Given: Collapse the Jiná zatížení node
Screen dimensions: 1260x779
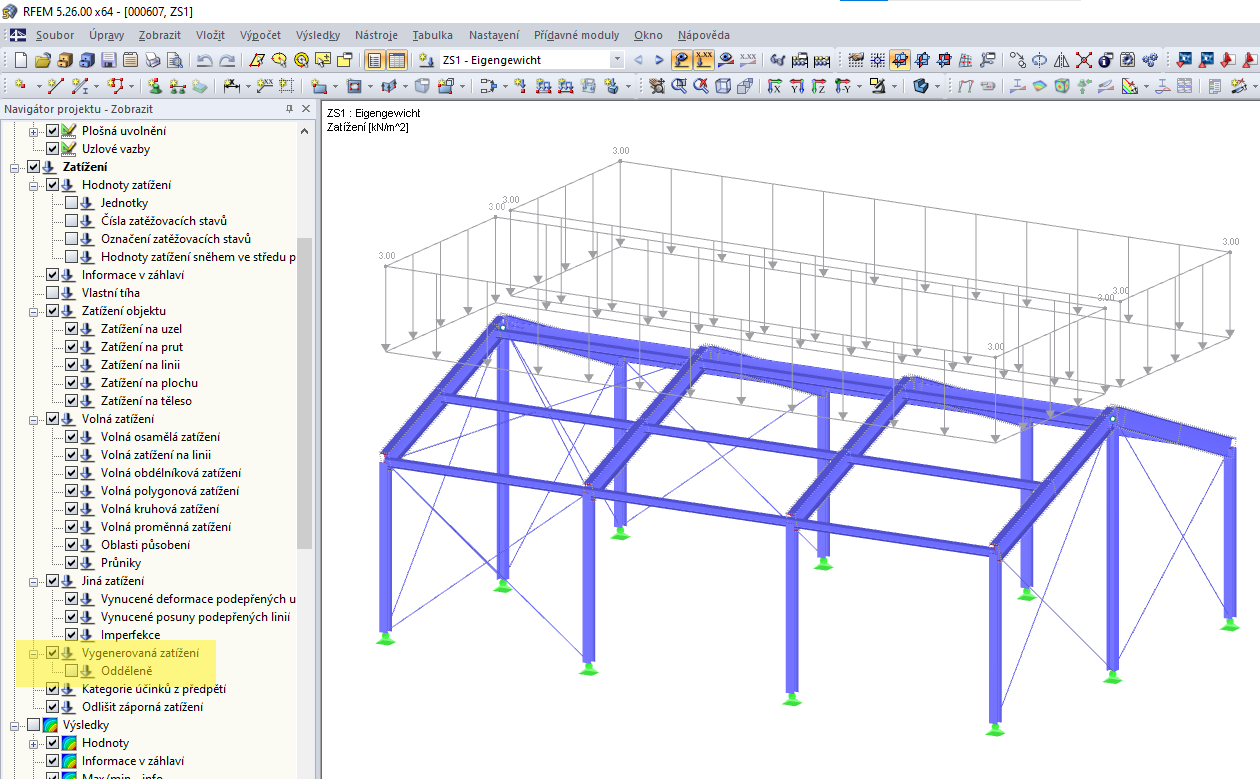Looking at the screenshot, I should [34, 581].
